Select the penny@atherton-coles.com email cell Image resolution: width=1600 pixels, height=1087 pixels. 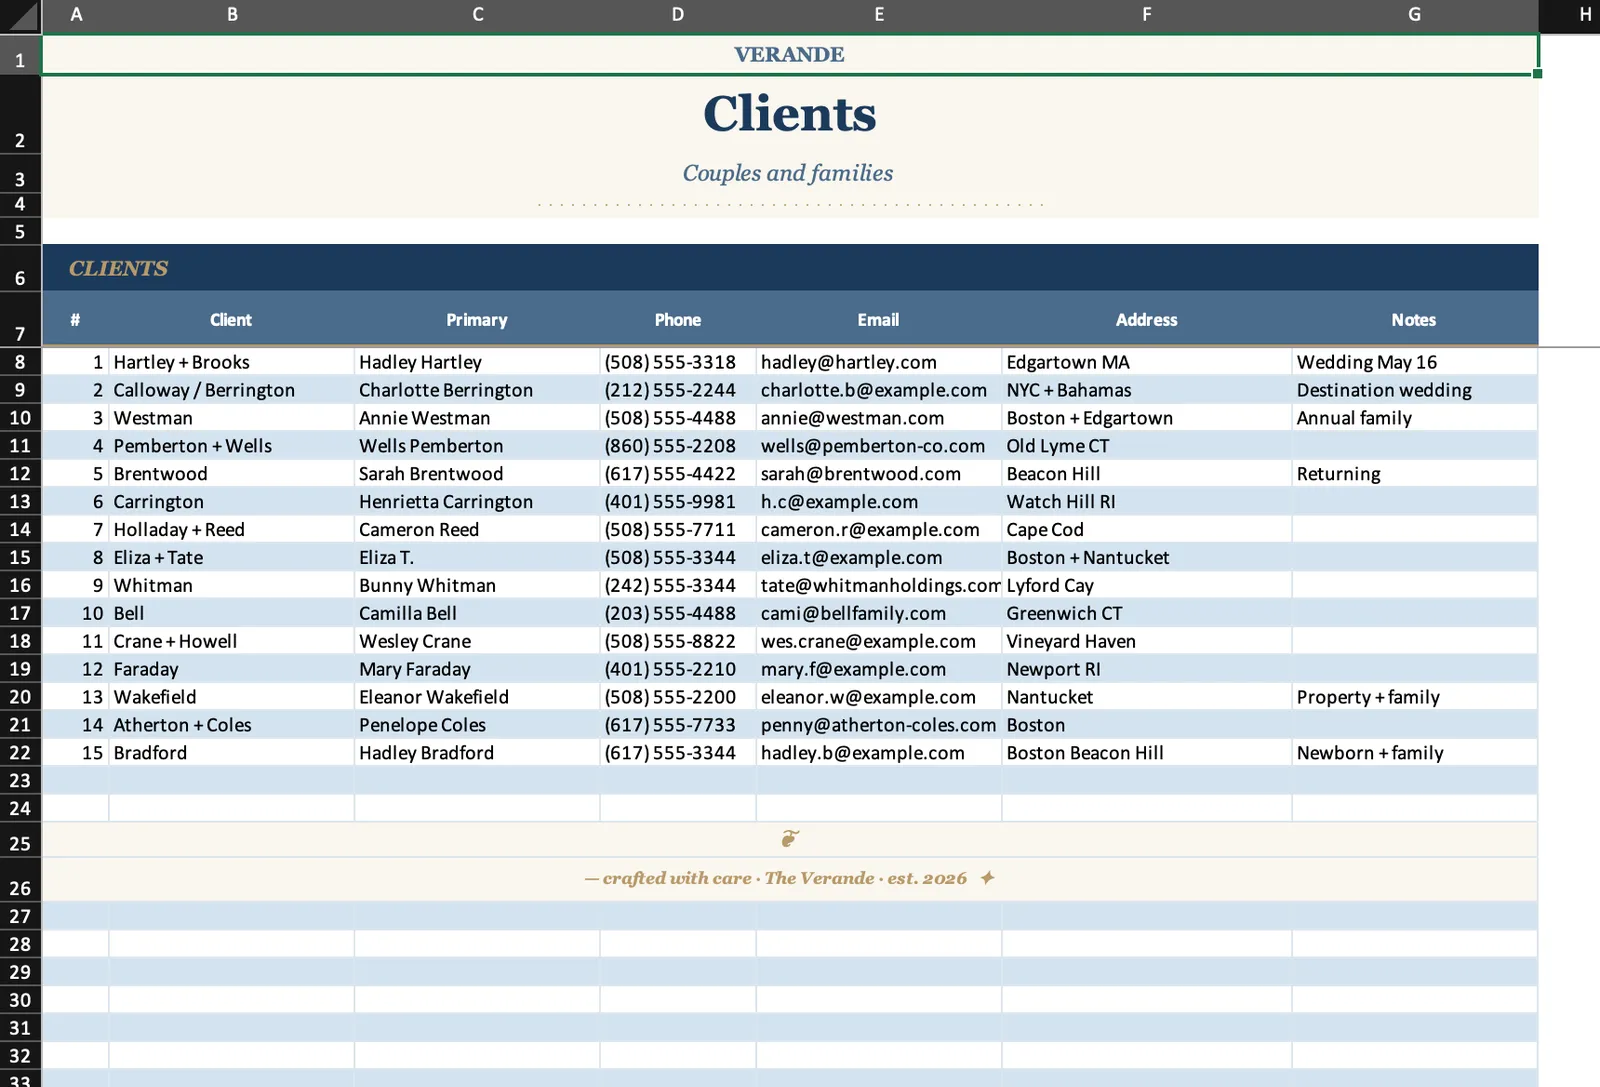coord(879,725)
